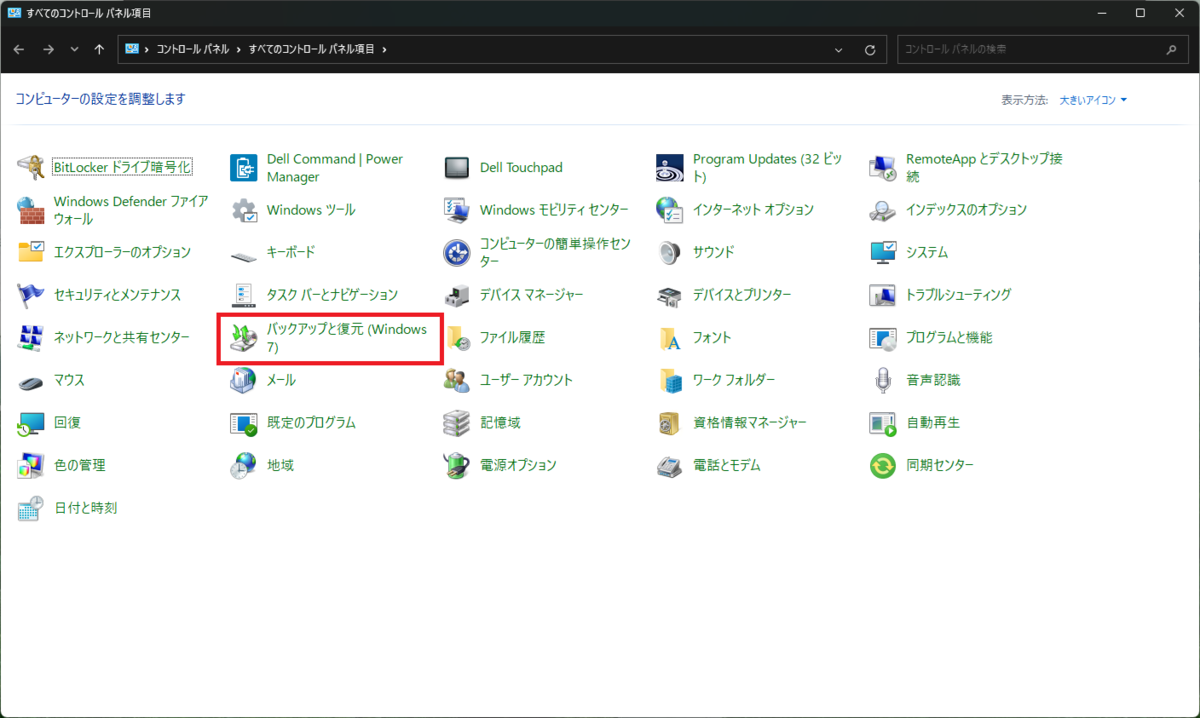Screen dimensions: 1200x718
Task: Open 同期センター green icon
Action: pyautogui.click(x=883, y=465)
